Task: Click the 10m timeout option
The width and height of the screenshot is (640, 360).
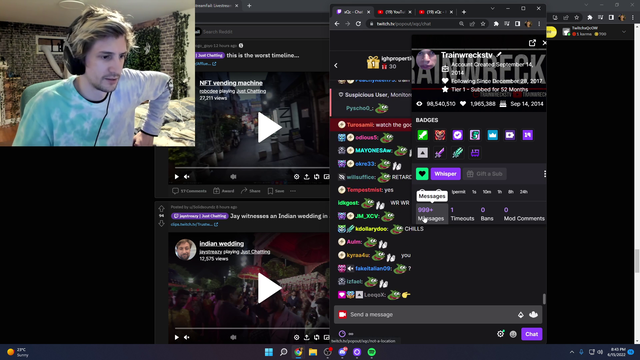Action: (487, 192)
